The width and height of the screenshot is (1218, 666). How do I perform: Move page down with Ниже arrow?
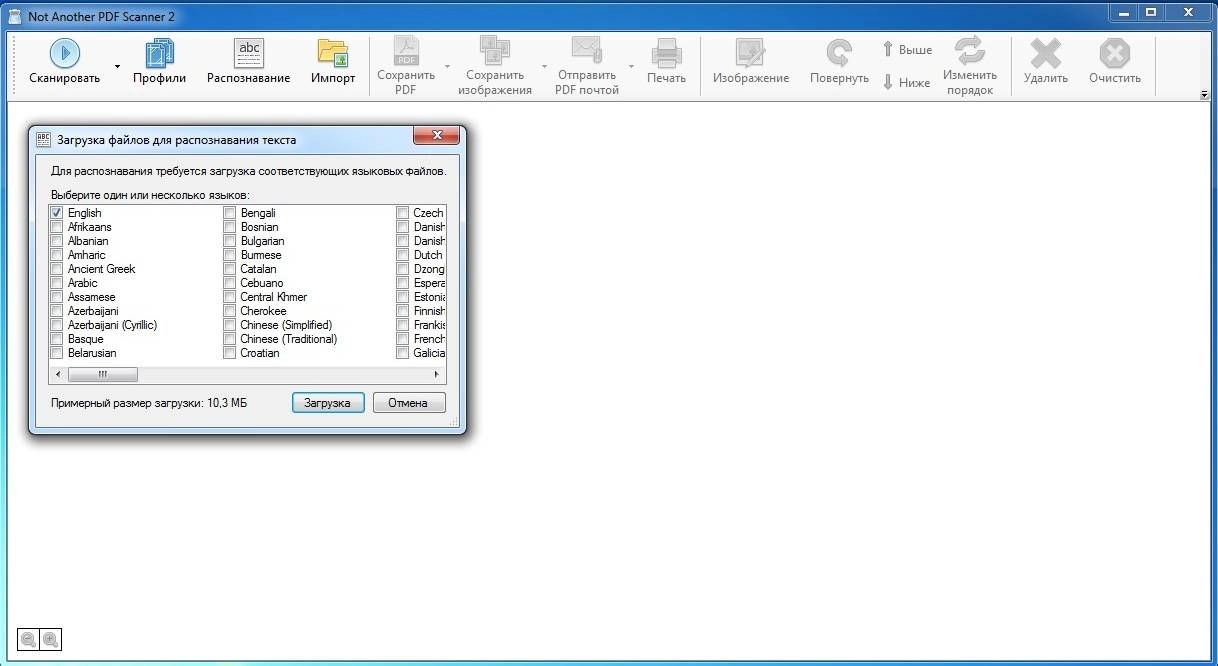click(888, 83)
